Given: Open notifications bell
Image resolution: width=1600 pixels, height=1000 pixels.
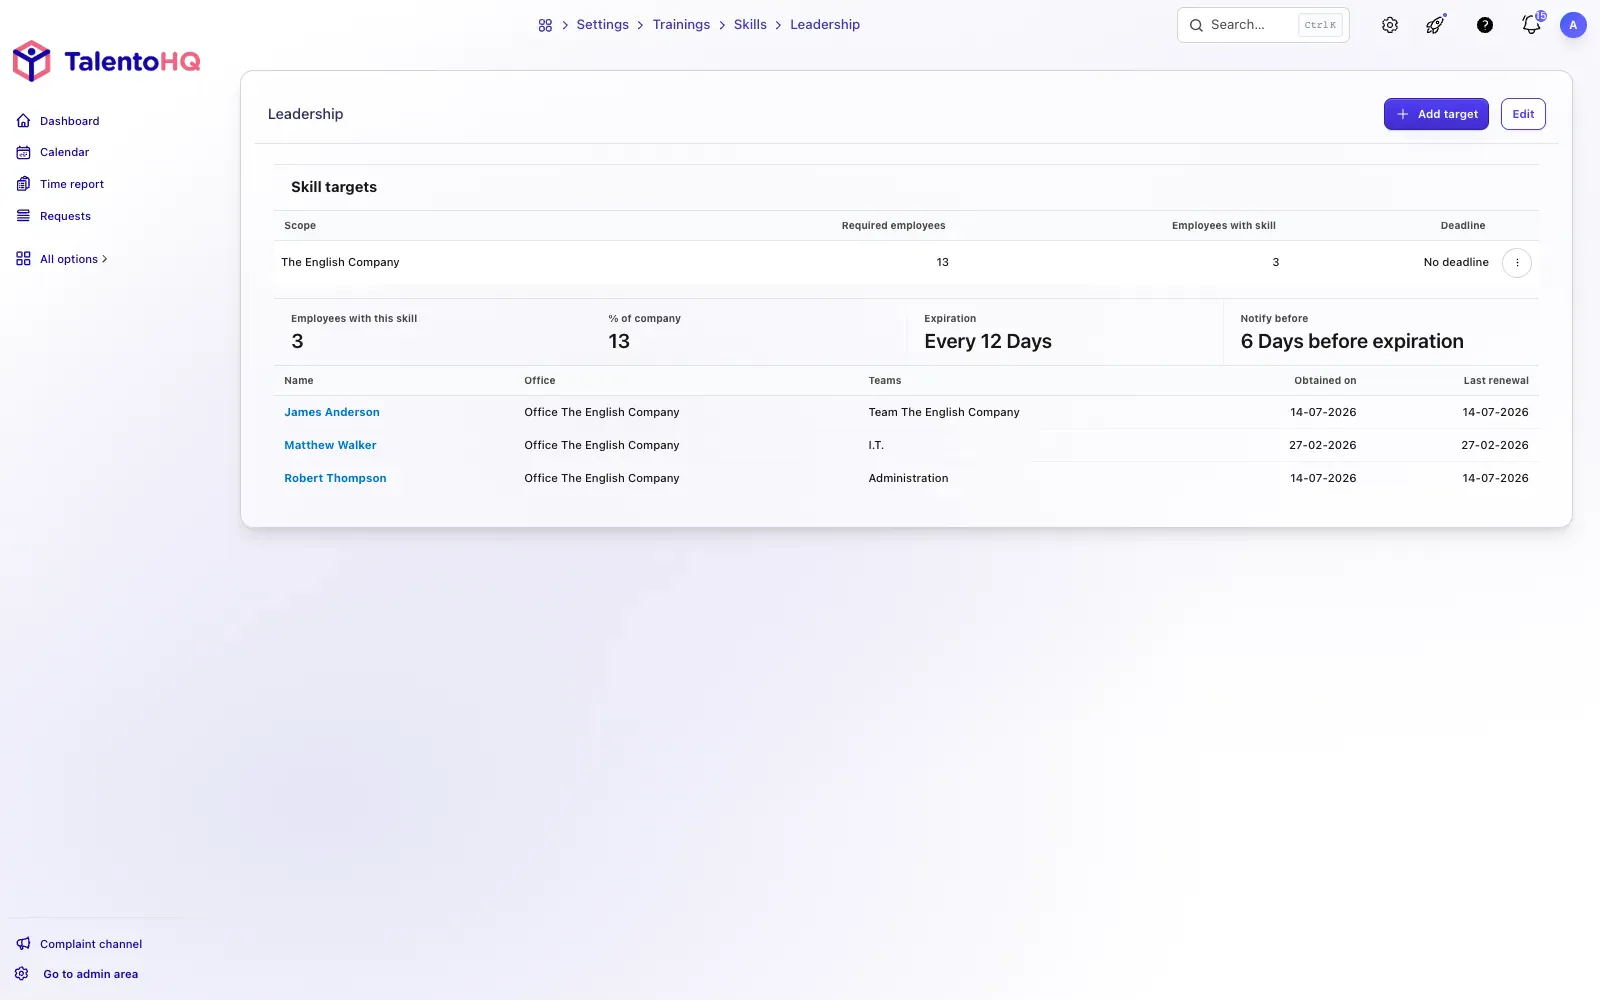Looking at the screenshot, I should tap(1531, 24).
